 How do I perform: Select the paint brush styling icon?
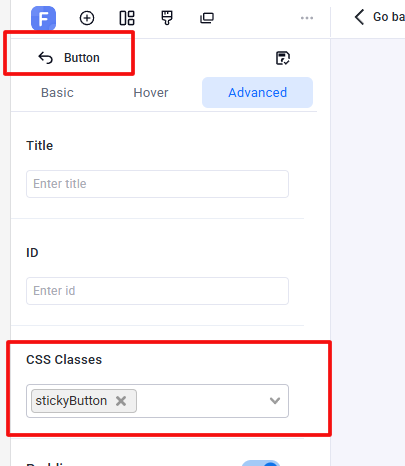(x=167, y=18)
